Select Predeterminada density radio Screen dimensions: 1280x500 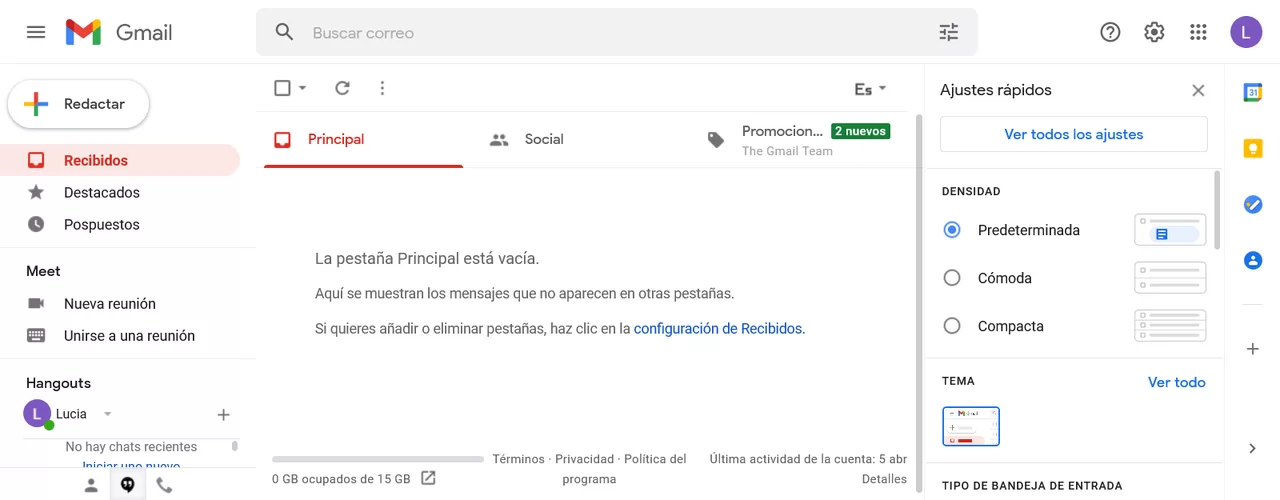(952, 230)
